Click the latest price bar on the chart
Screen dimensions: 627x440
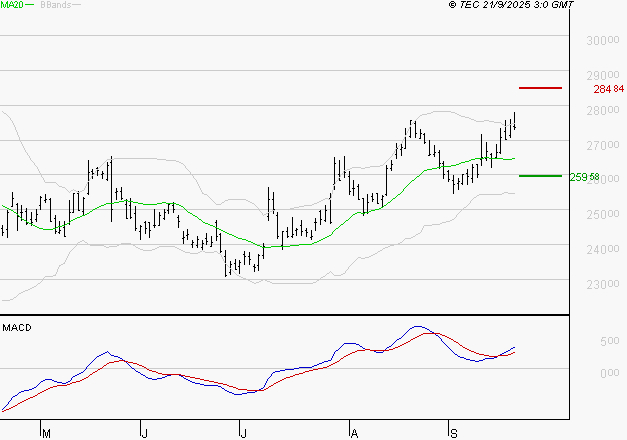click(514, 124)
